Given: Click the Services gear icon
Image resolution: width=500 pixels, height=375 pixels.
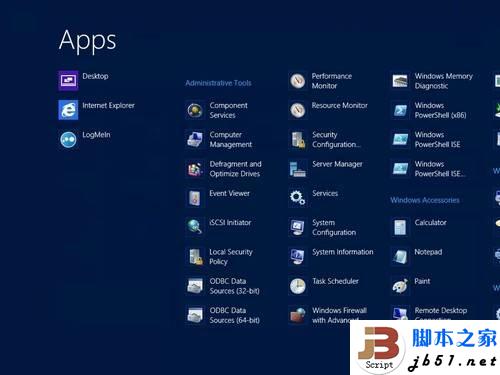Looking at the screenshot, I should point(297,198).
